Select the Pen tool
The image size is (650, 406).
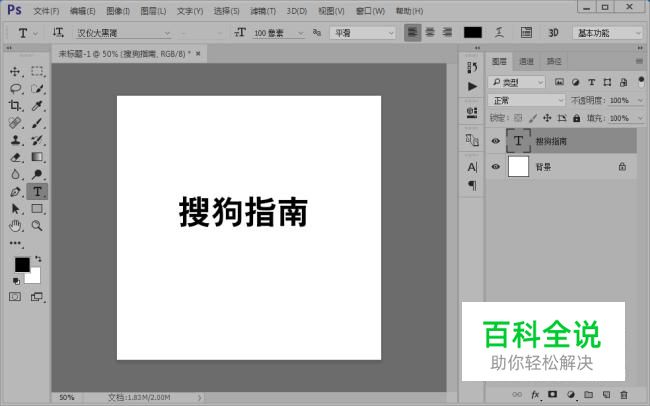point(15,192)
